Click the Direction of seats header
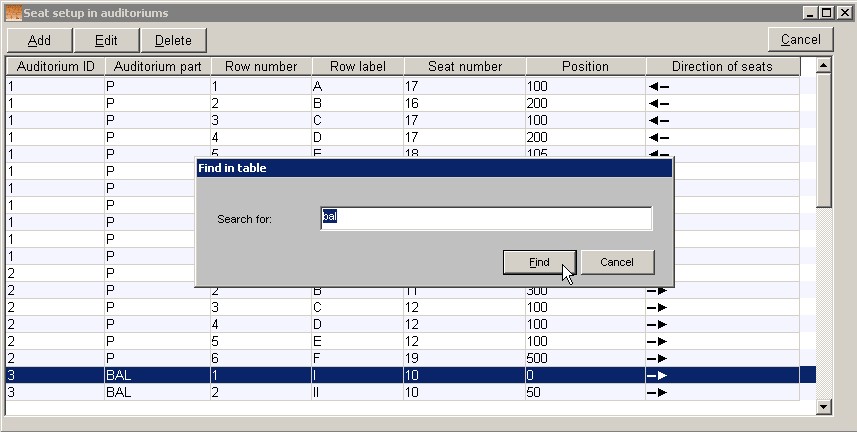 pyautogui.click(x=722, y=67)
